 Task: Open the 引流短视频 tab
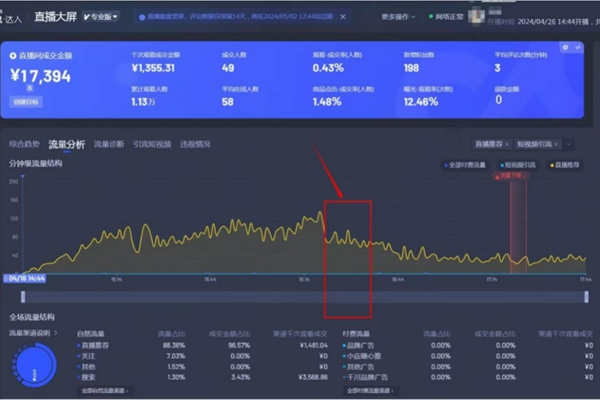152,144
